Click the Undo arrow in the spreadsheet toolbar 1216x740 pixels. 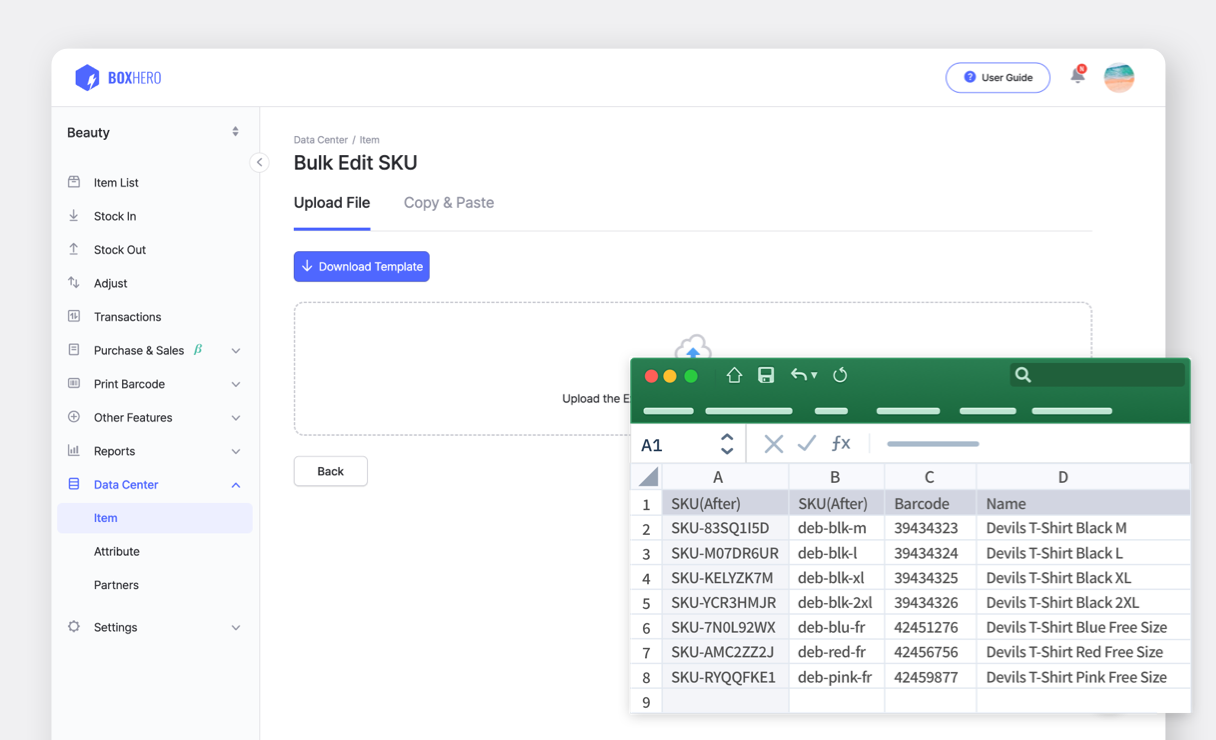click(x=798, y=375)
